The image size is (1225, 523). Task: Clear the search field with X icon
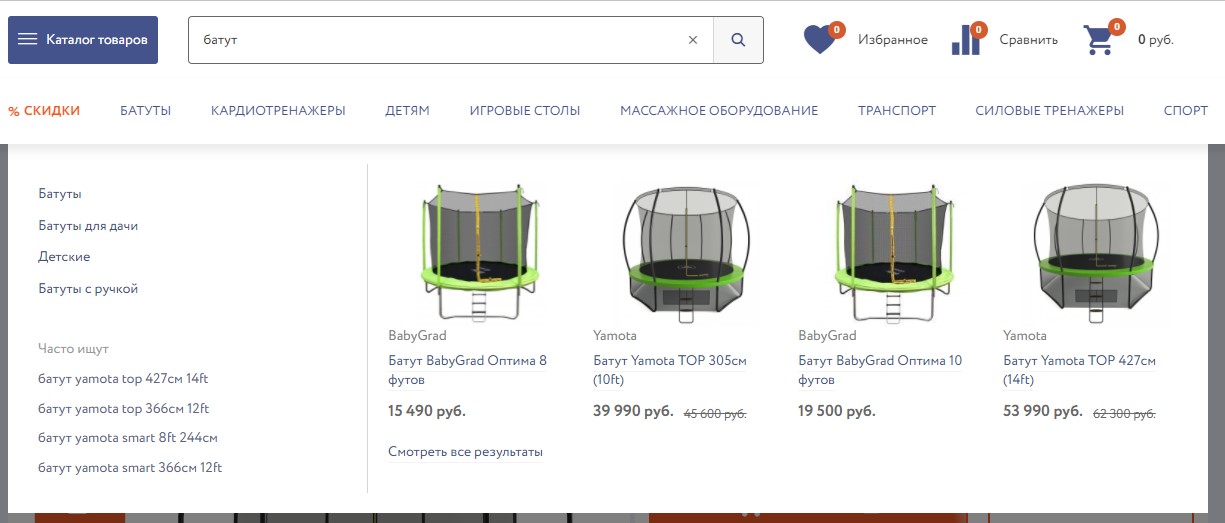pos(693,40)
